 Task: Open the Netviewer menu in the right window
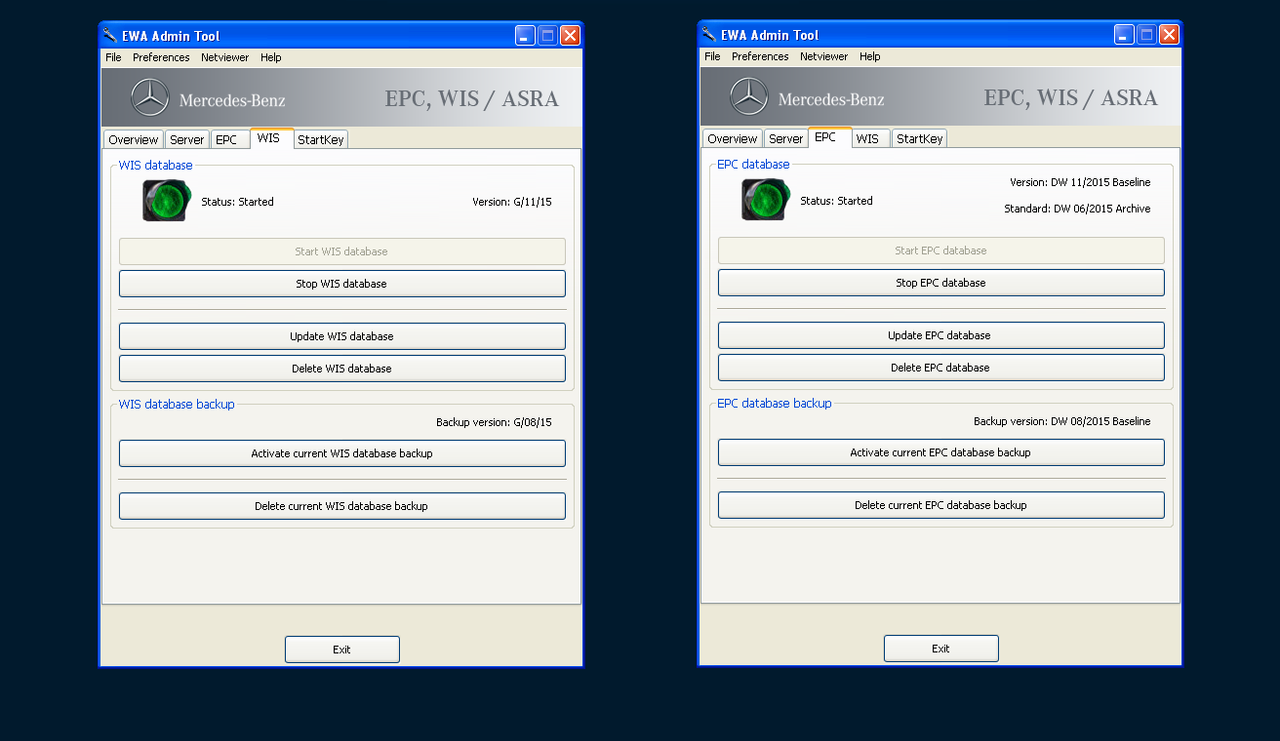[x=824, y=57]
